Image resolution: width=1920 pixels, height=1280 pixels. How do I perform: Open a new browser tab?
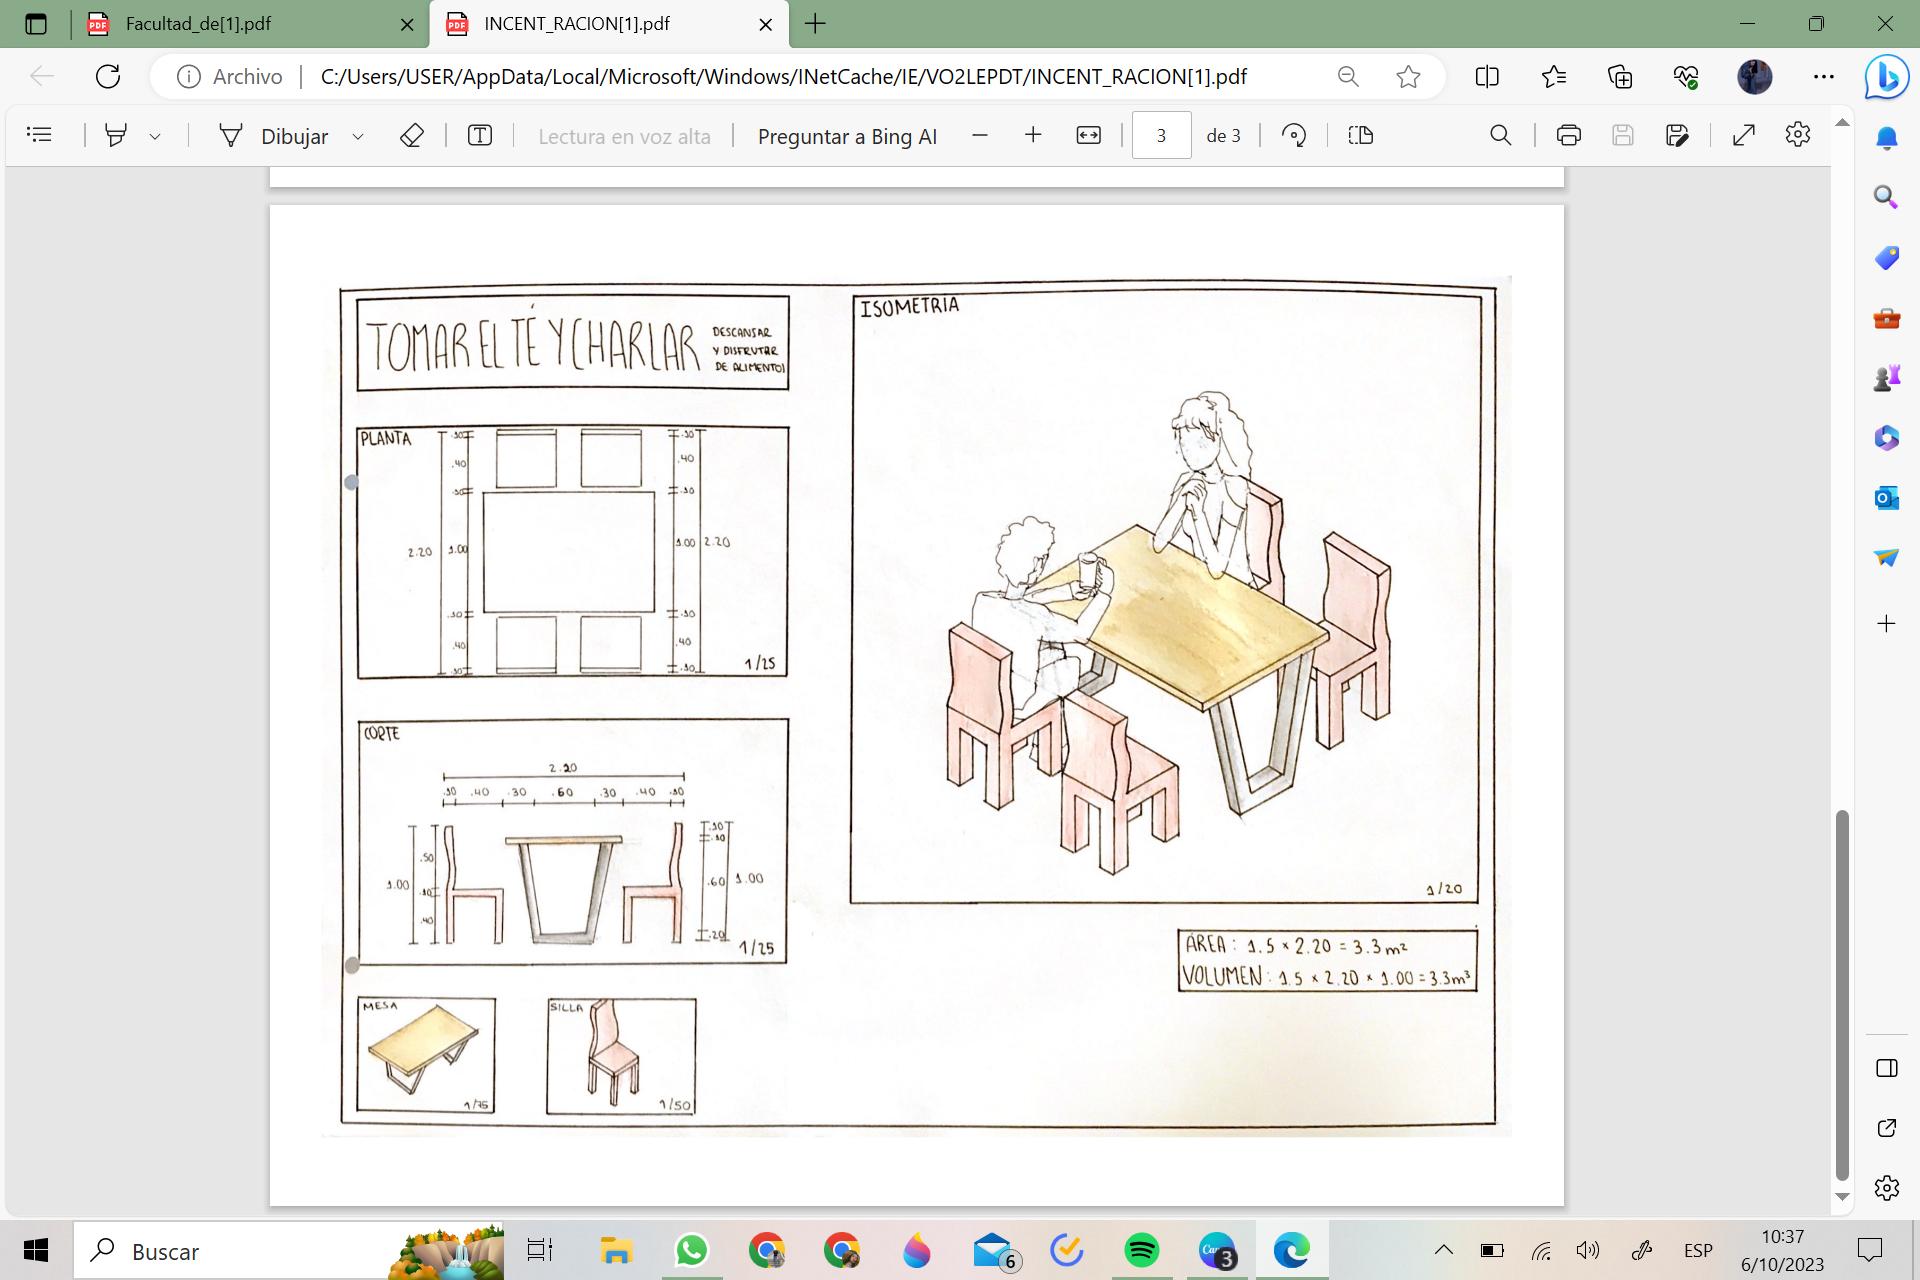point(815,24)
